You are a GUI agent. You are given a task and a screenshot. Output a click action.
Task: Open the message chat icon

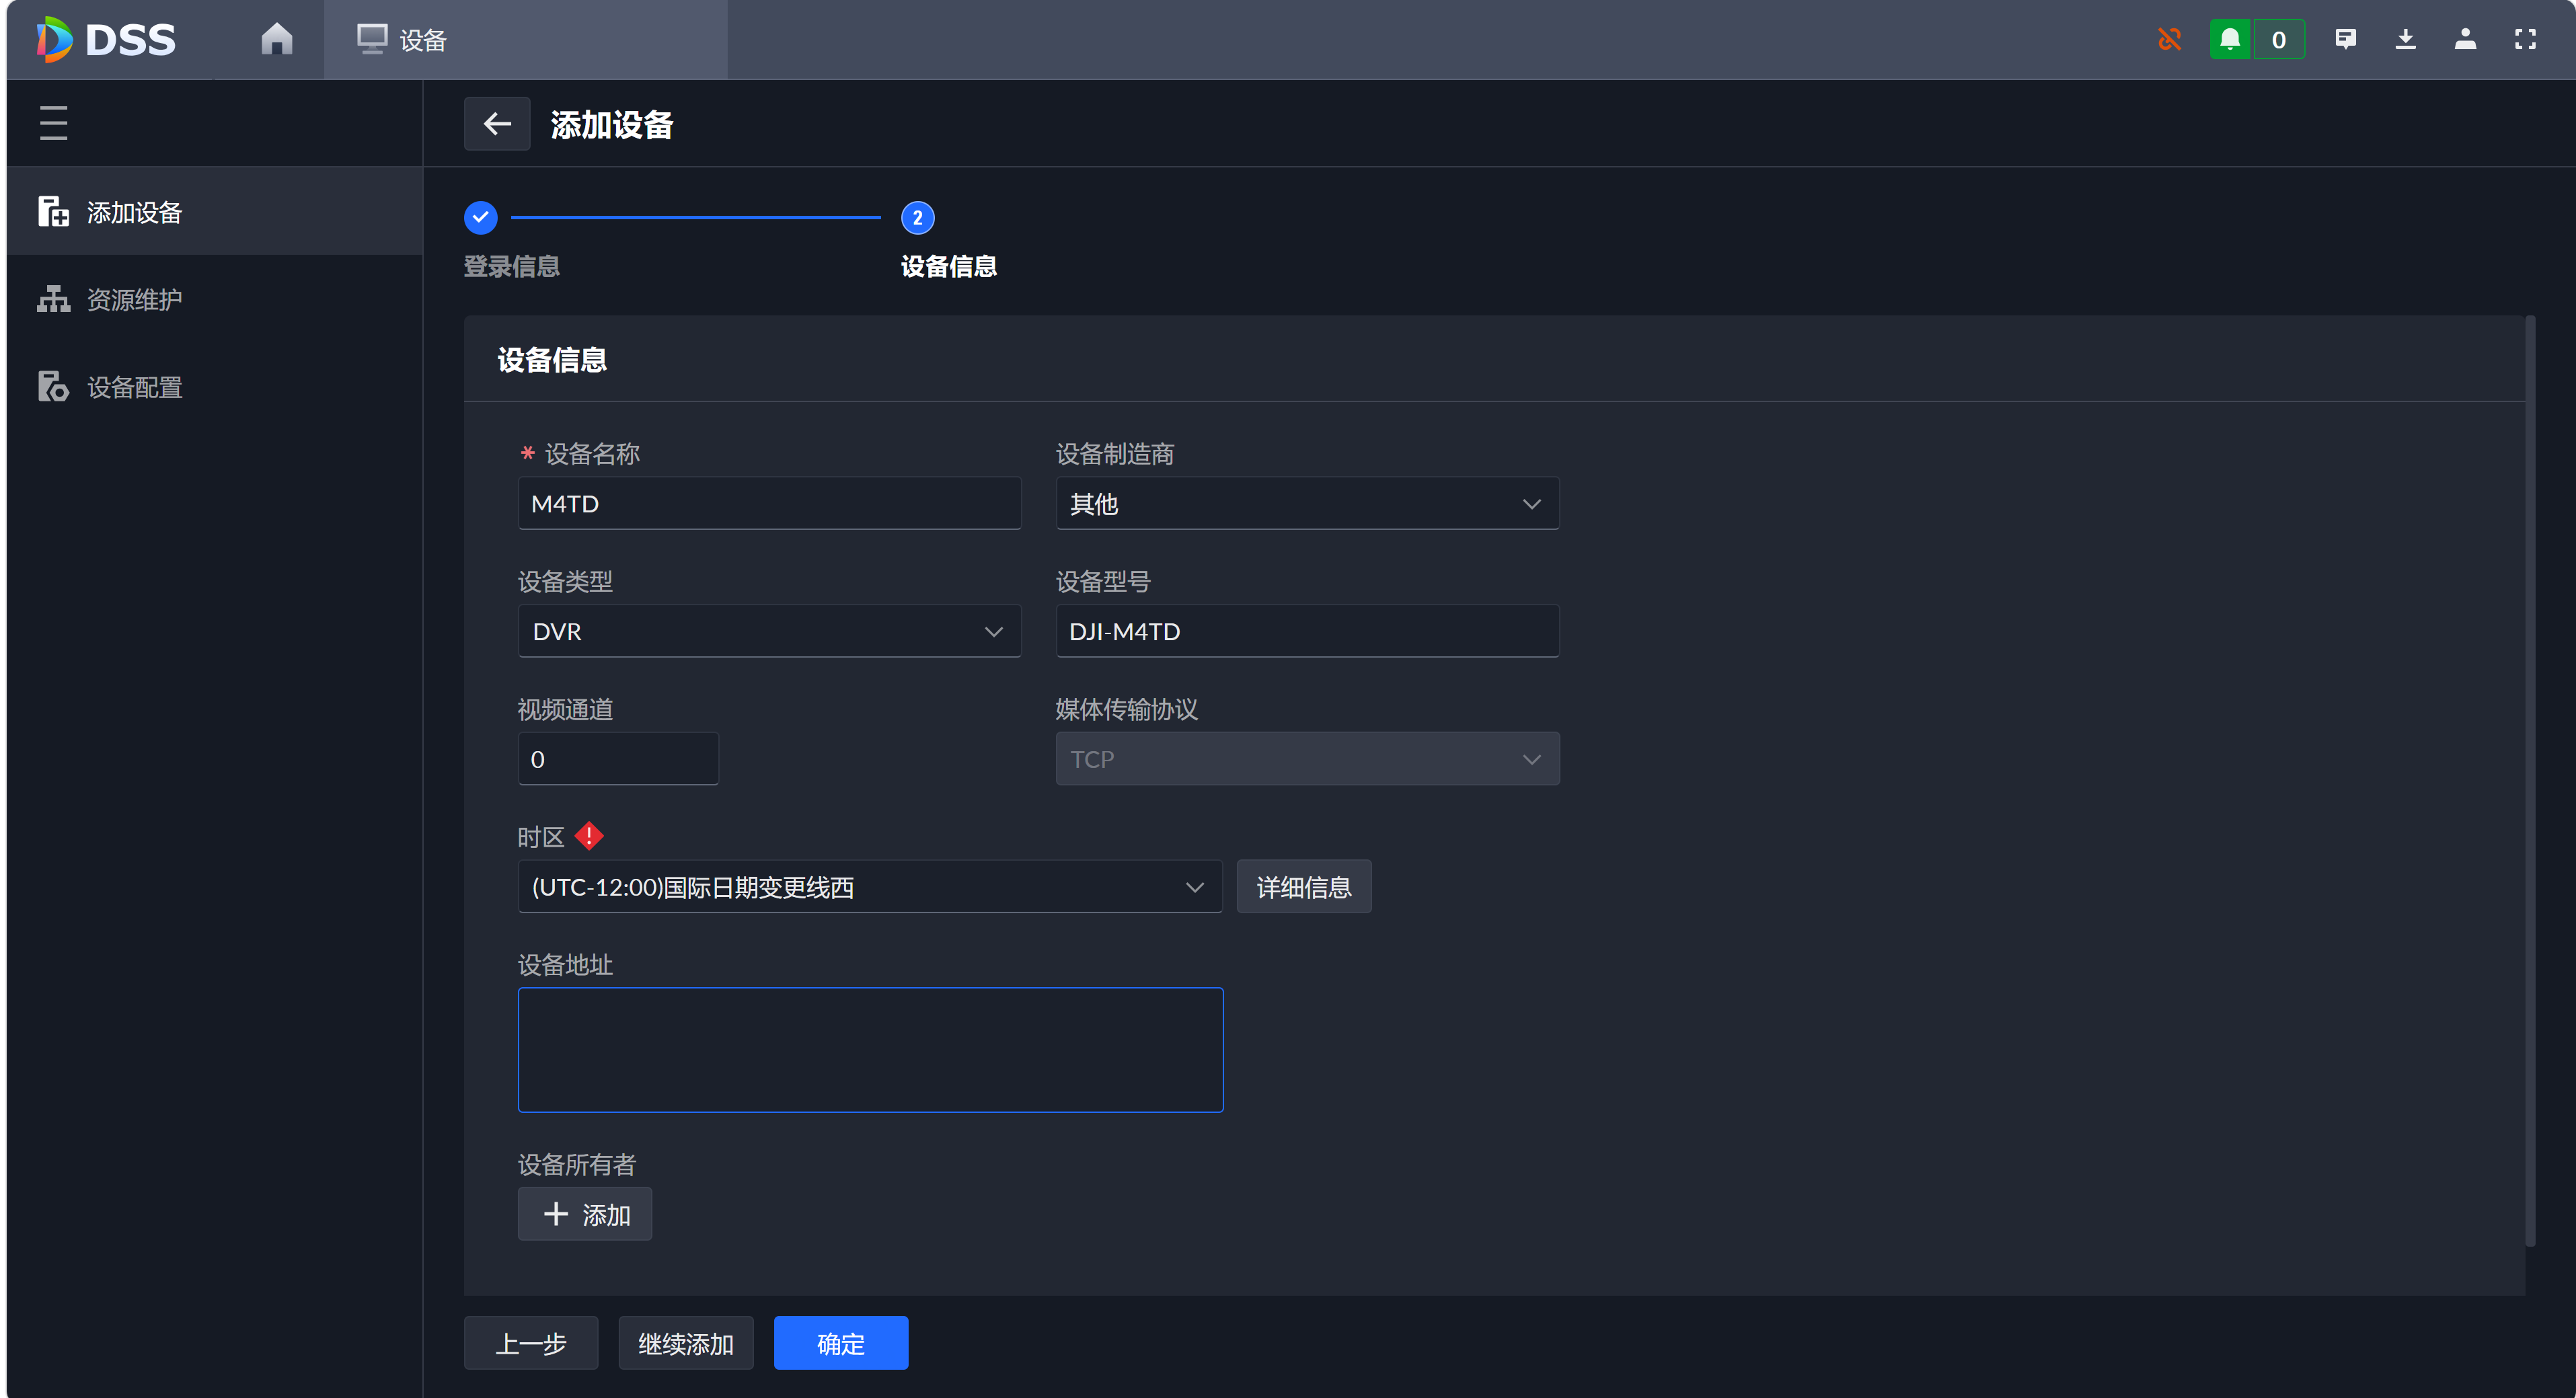click(x=2345, y=39)
